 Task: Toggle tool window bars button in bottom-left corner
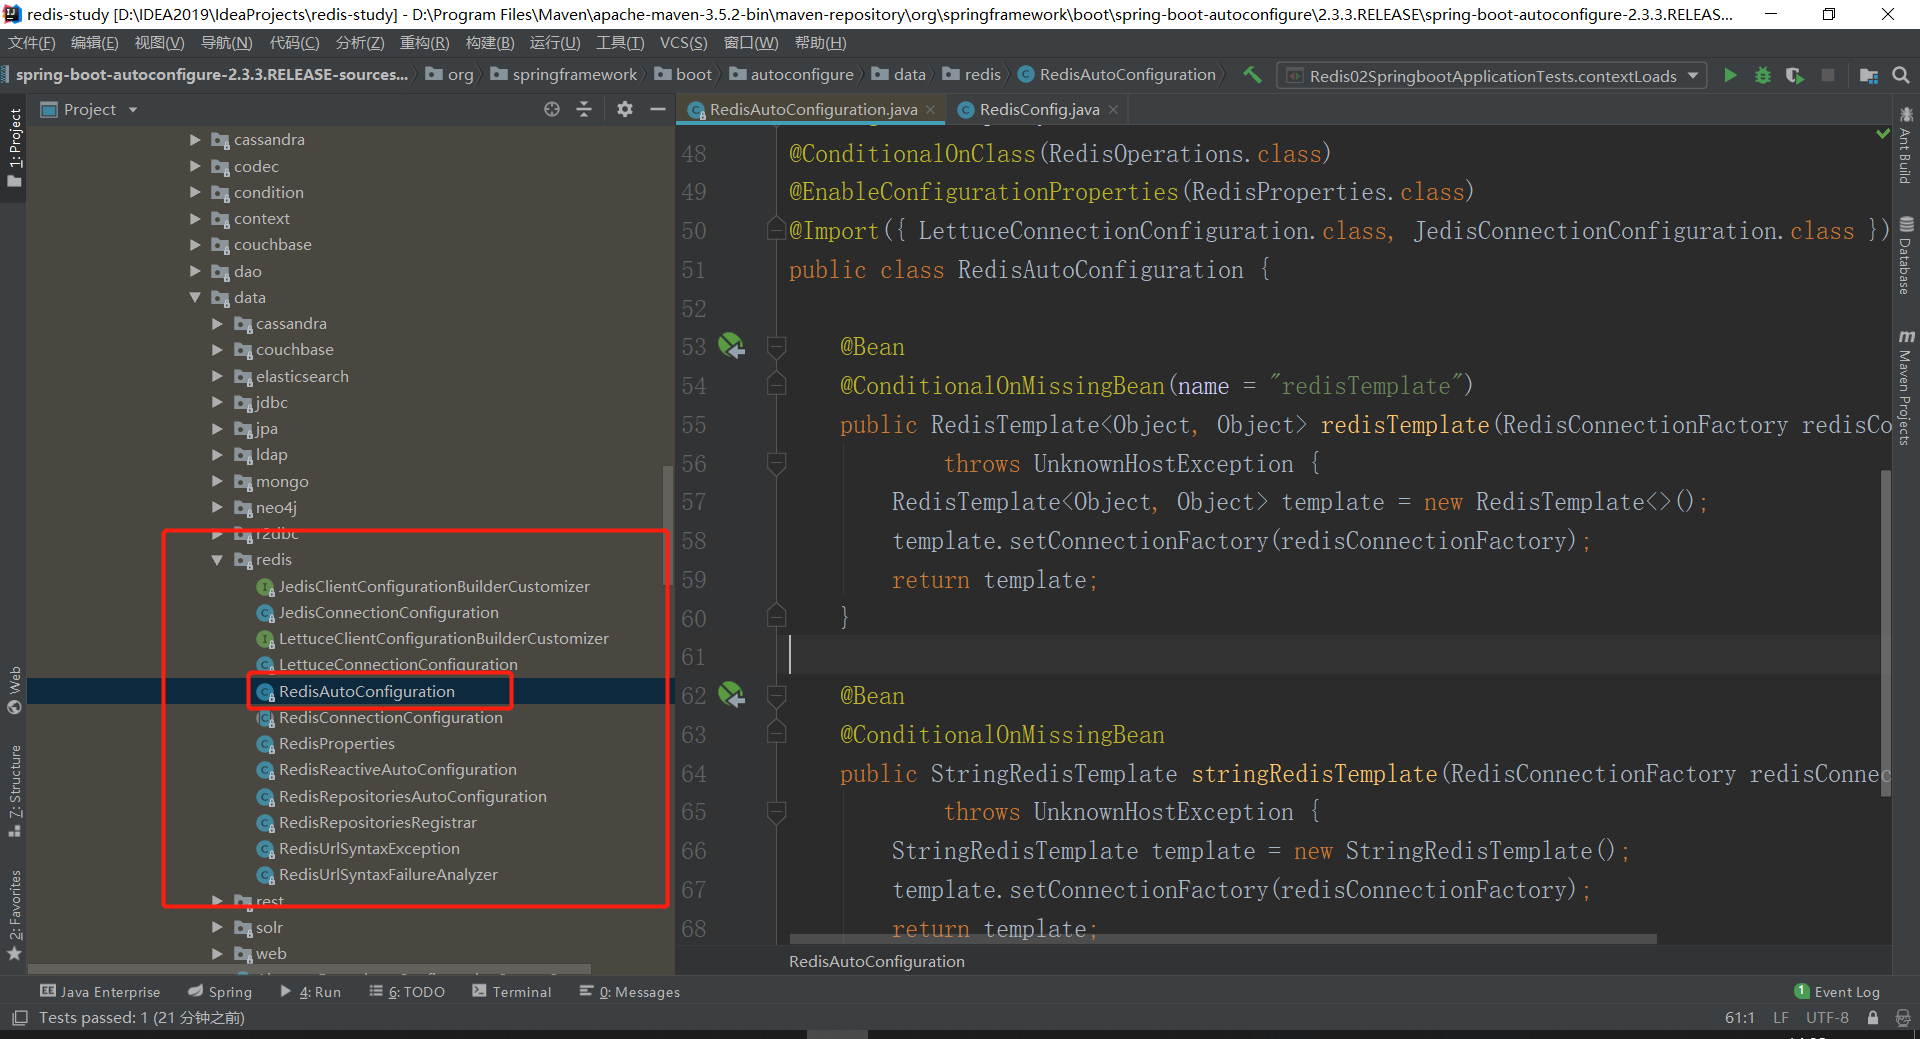(x=19, y=1017)
